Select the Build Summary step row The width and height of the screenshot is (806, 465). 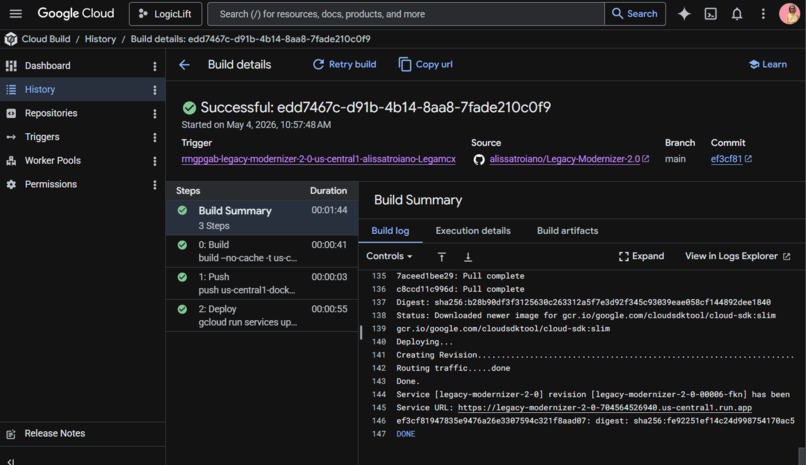point(262,218)
